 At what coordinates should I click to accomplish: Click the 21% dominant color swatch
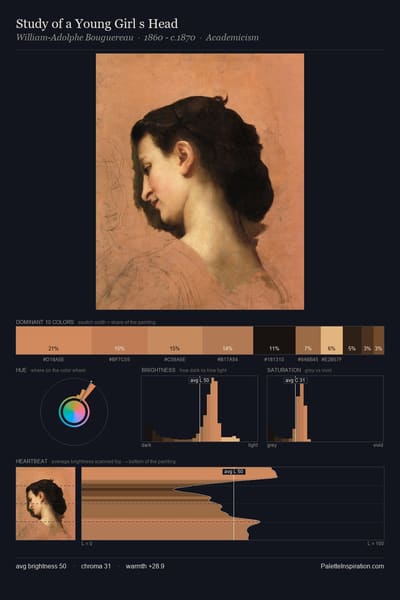54,341
